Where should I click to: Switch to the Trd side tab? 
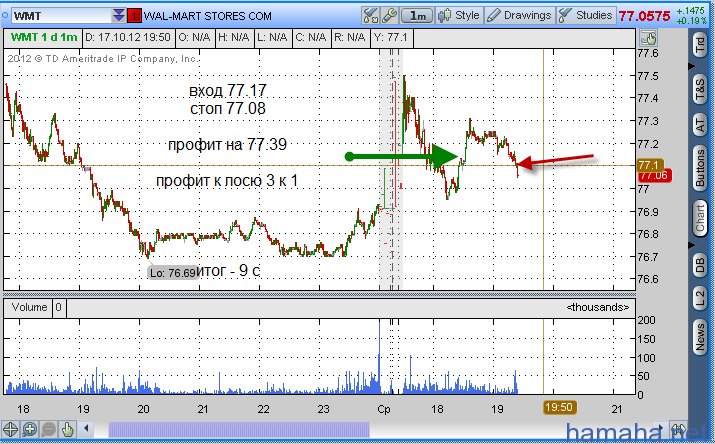699,45
